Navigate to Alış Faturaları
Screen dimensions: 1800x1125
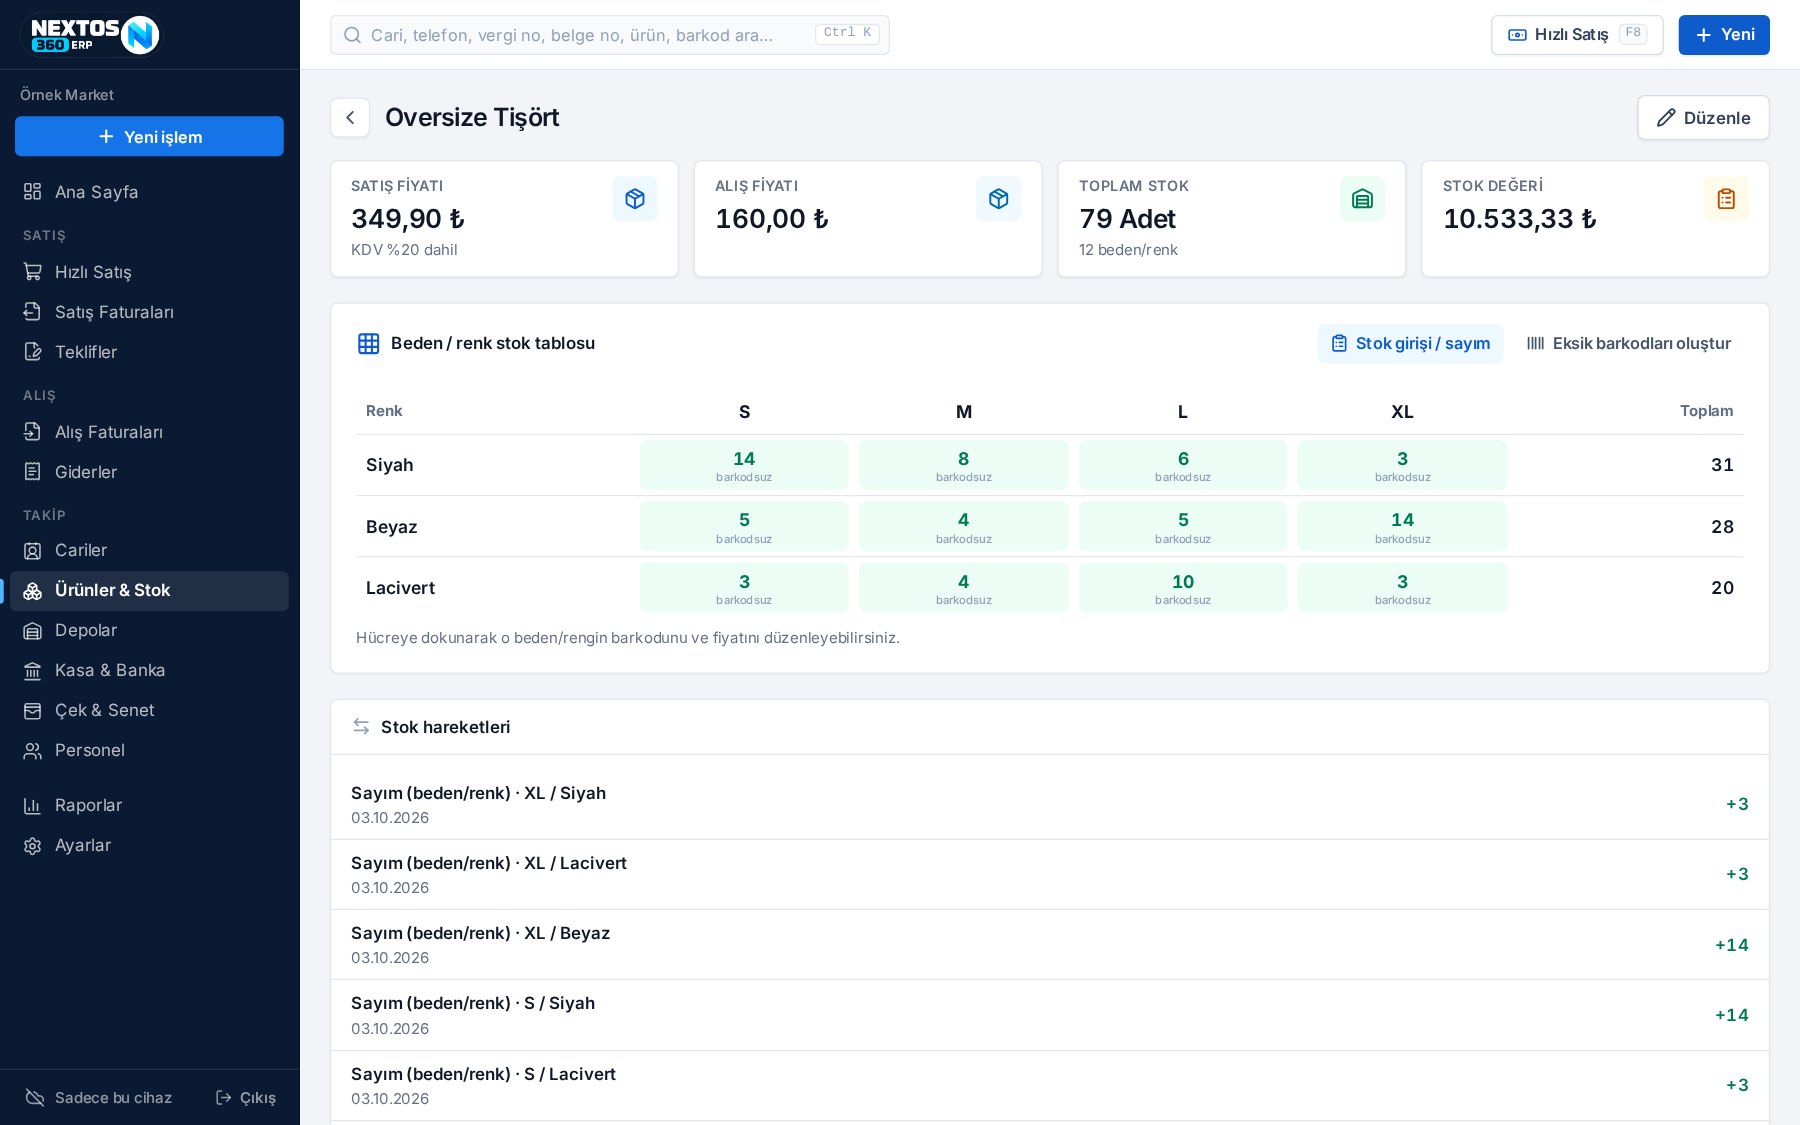pos(150,432)
